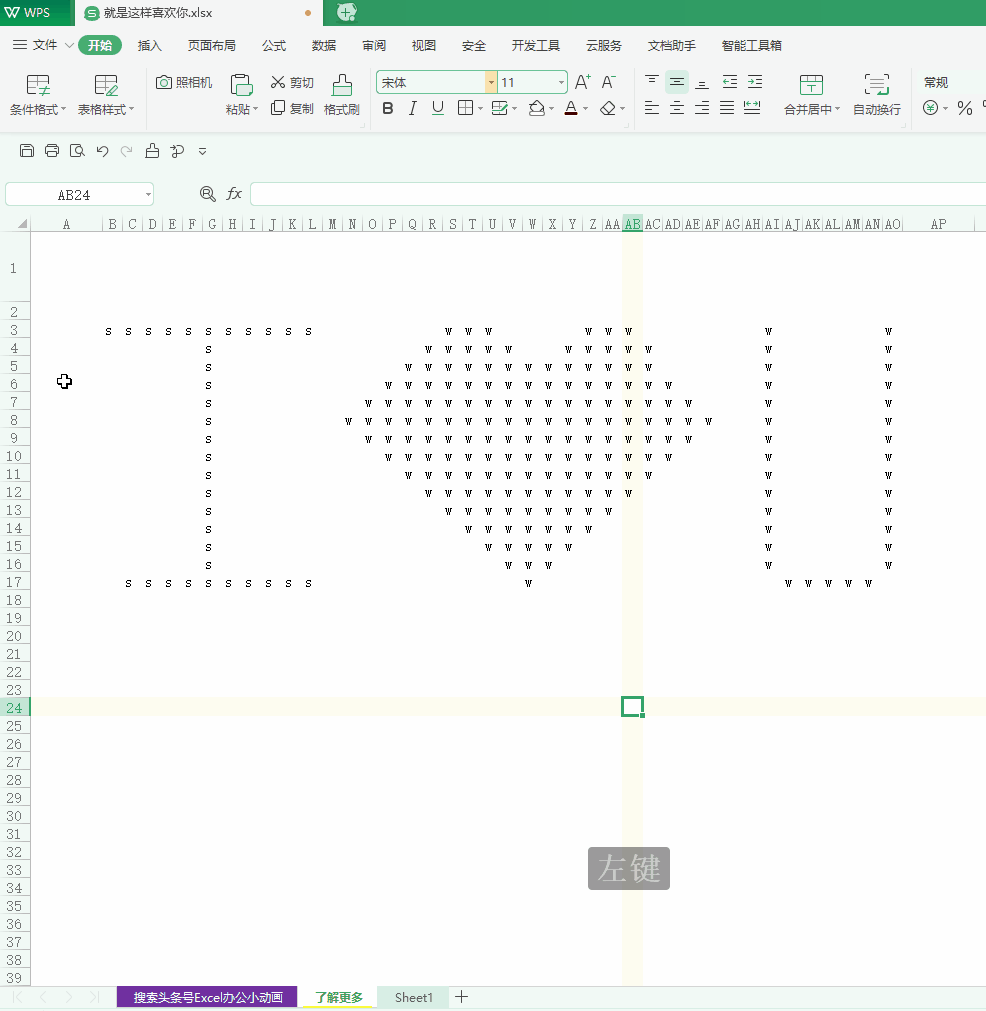Click the fill color bucket icon

pos(537,108)
